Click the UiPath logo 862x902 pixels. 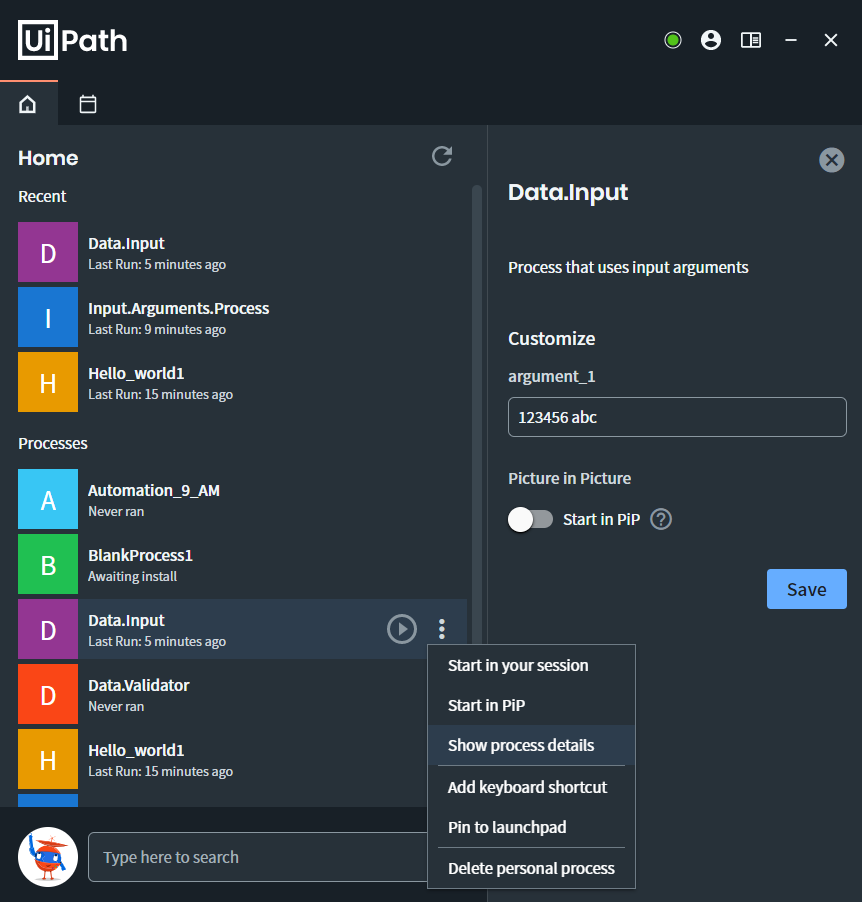point(73,40)
